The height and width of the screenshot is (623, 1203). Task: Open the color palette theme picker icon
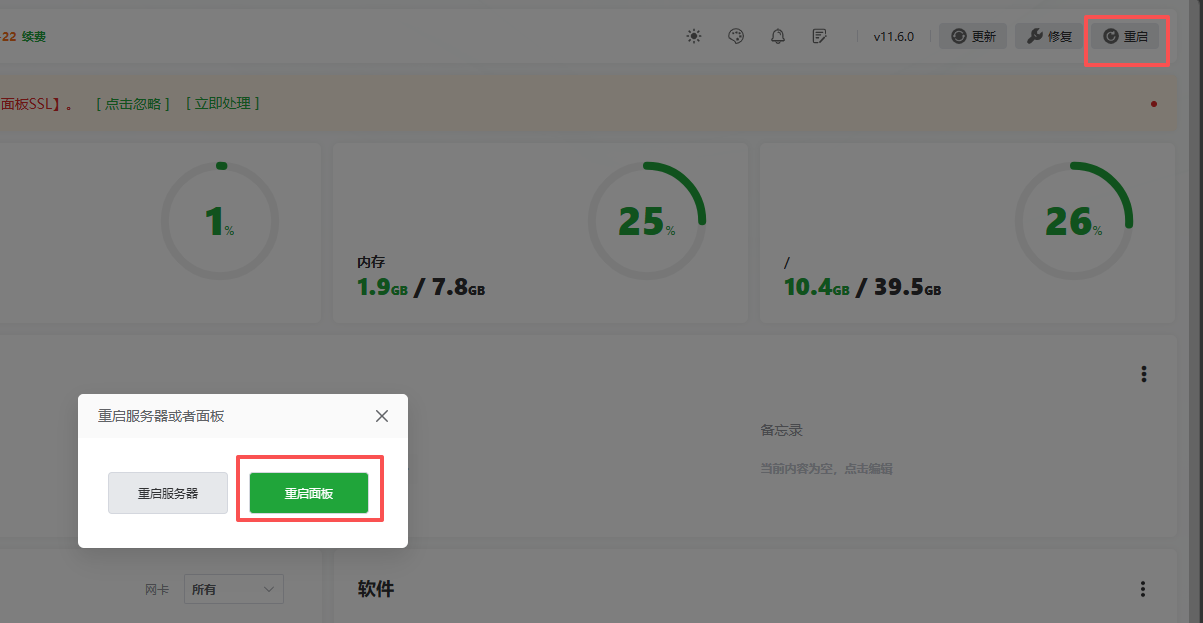[736, 35]
